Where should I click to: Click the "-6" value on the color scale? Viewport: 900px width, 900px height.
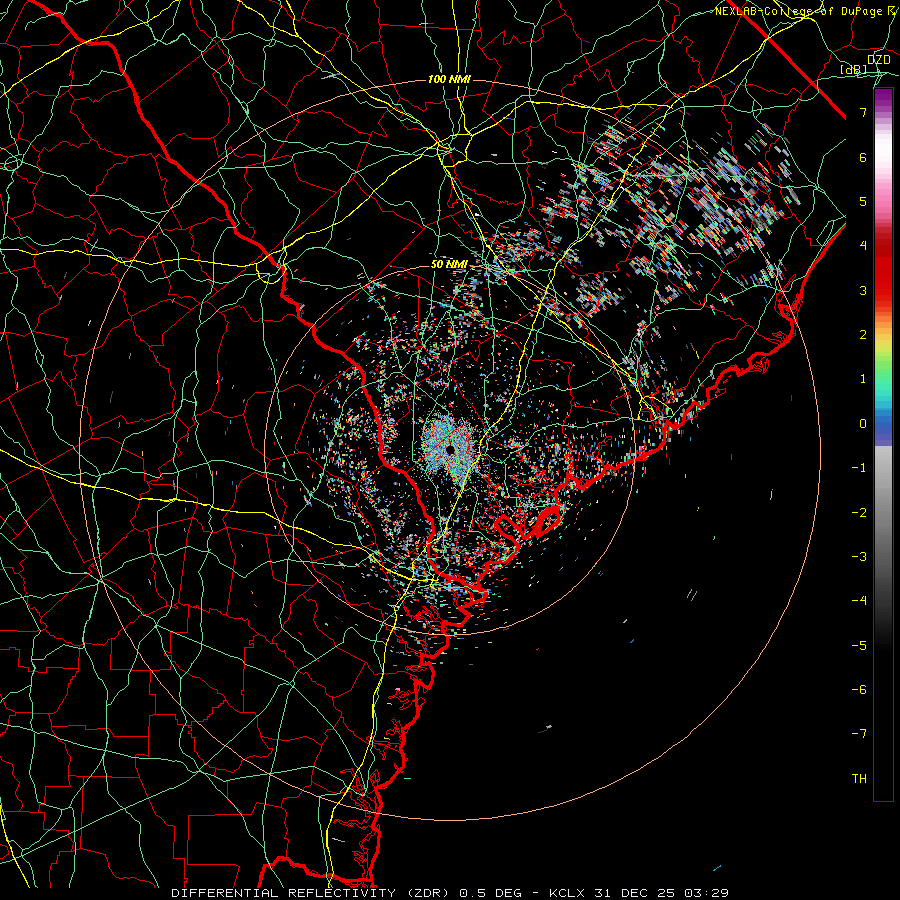click(859, 690)
